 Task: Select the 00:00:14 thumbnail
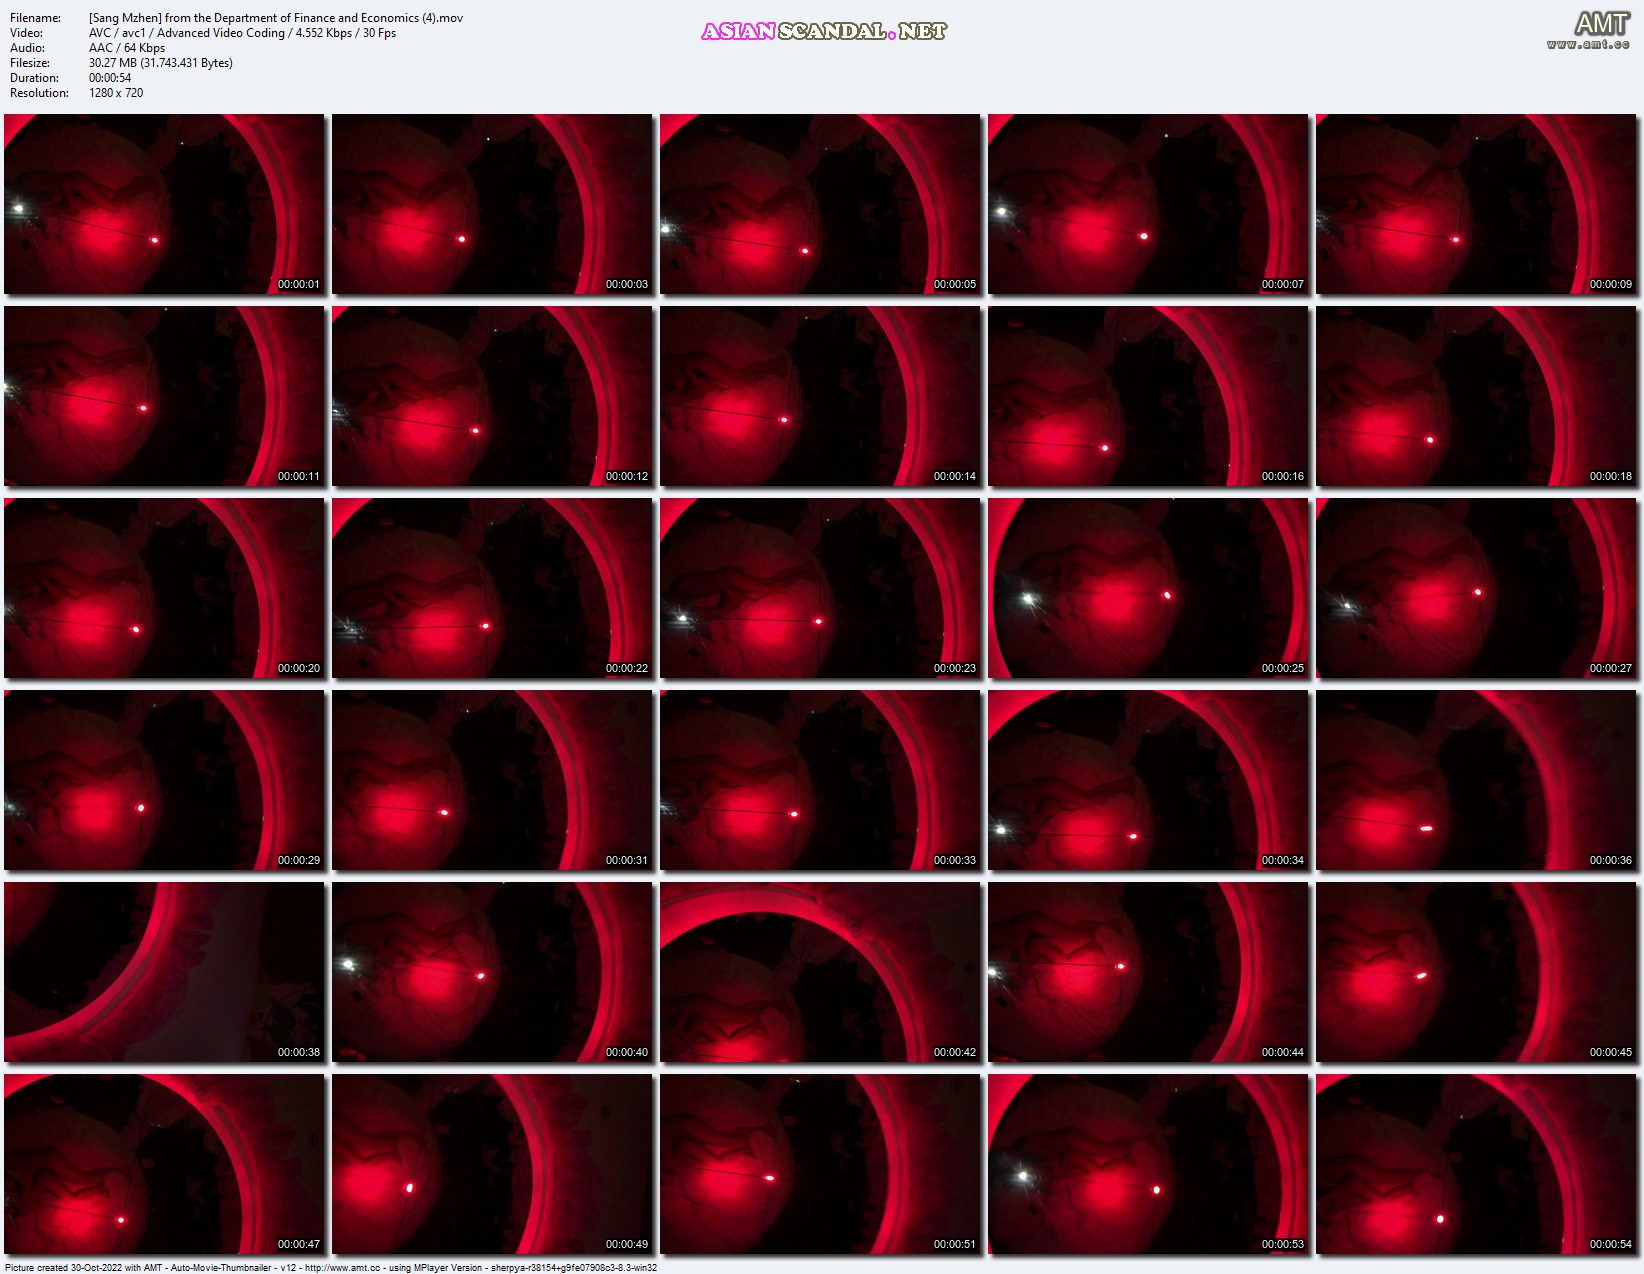820,396
